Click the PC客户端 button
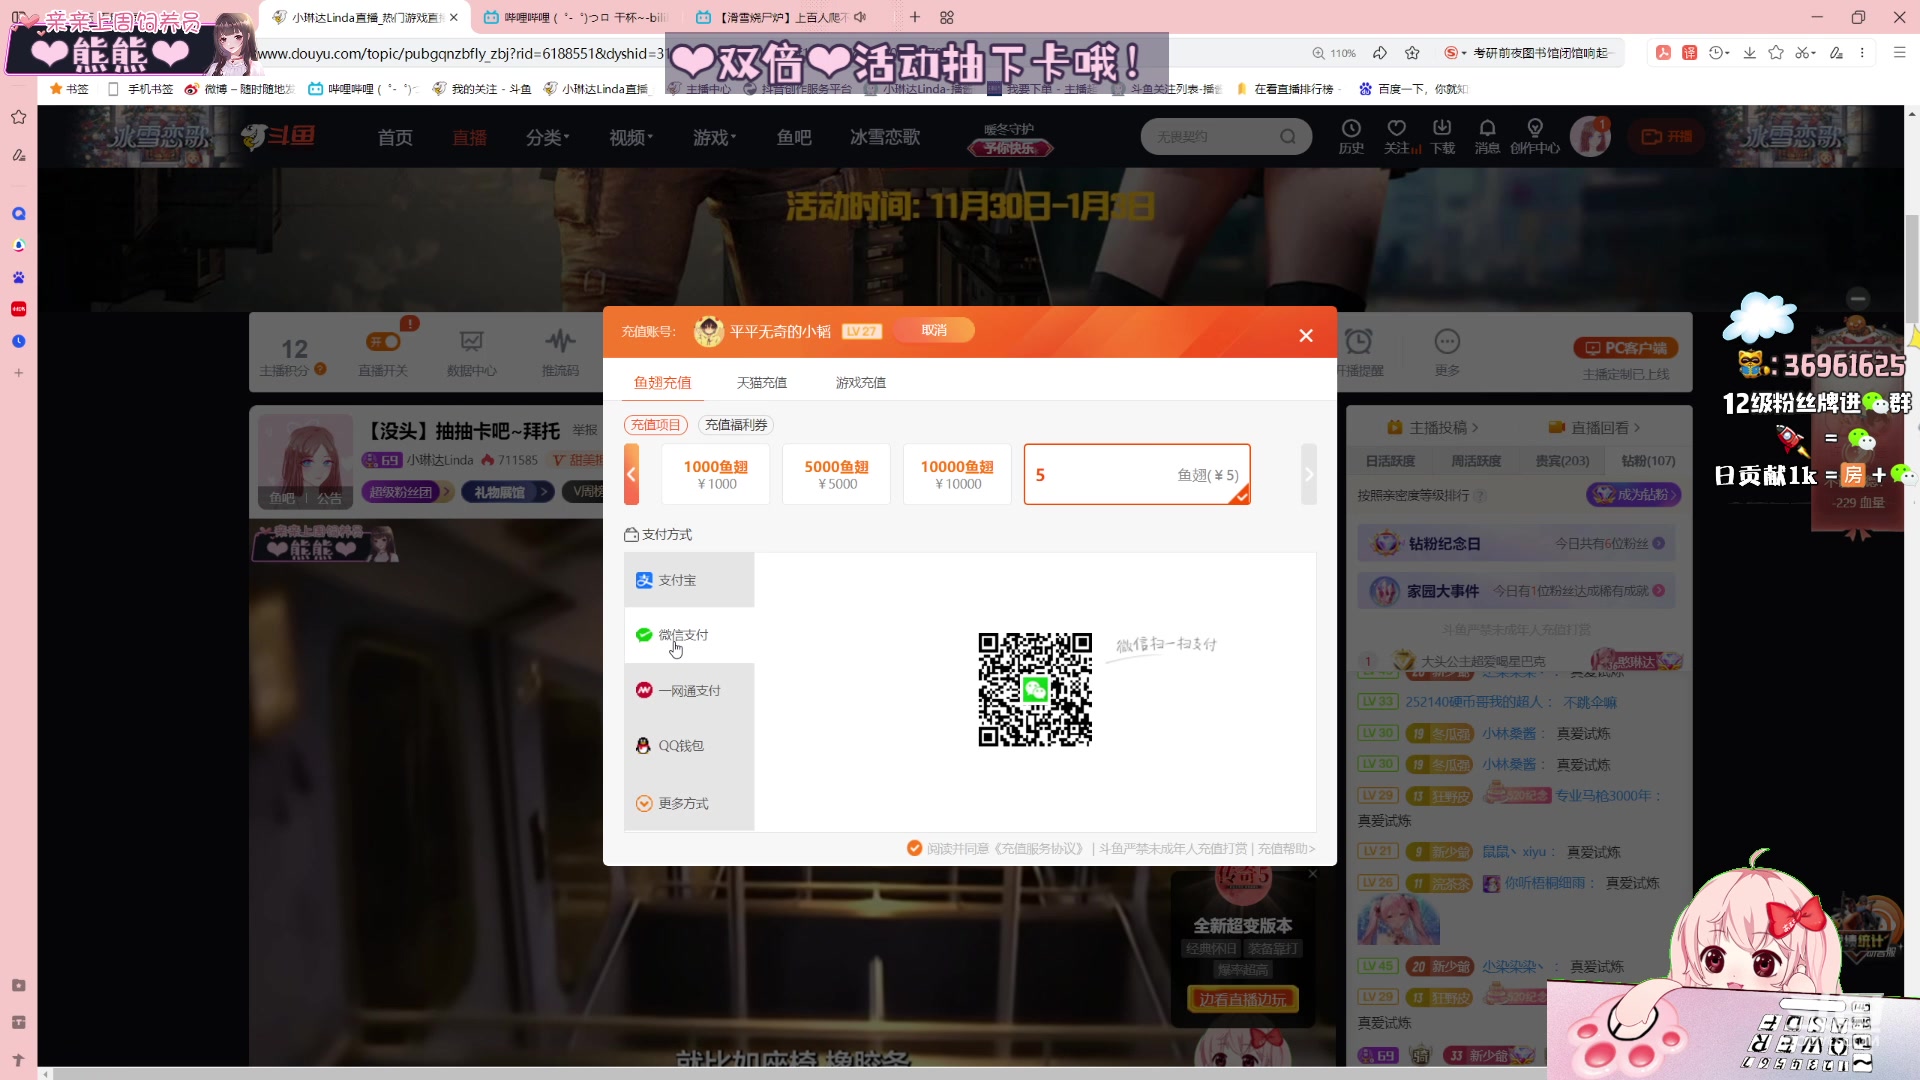The height and width of the screenshot is (1080, 1920). (x=1625, y=348)
